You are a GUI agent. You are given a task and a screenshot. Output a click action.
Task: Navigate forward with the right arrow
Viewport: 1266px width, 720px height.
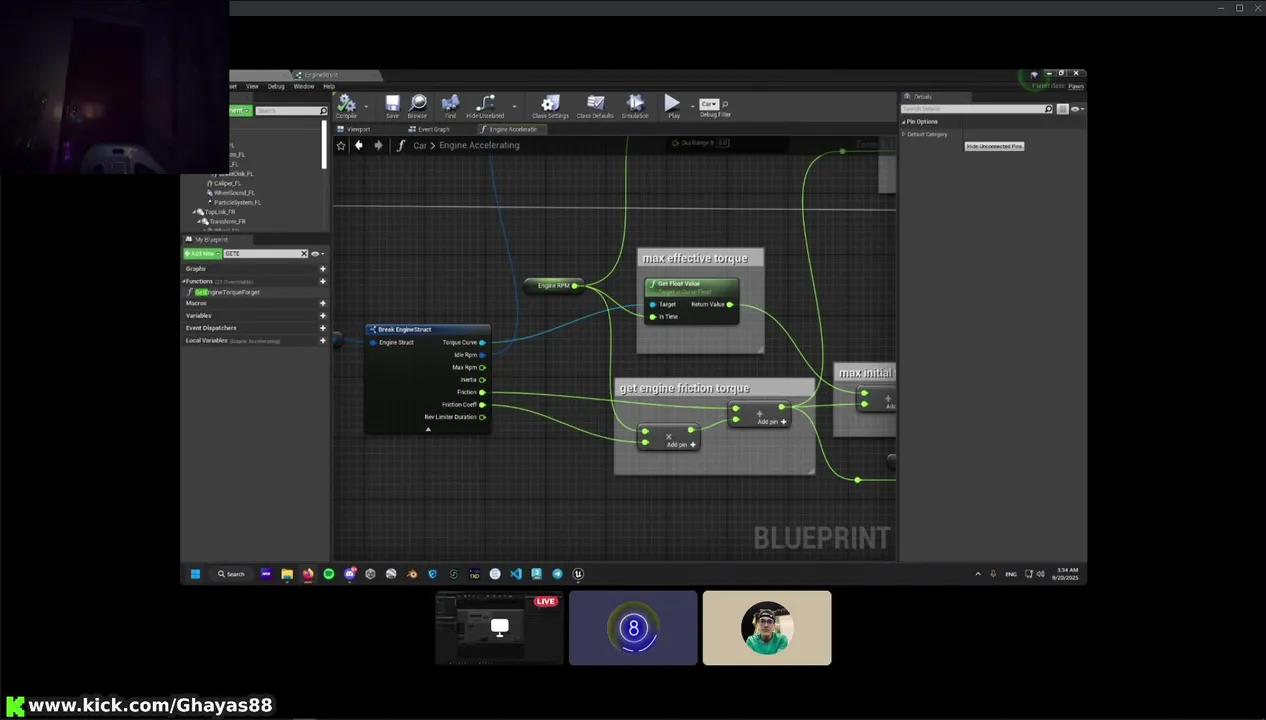378,146
